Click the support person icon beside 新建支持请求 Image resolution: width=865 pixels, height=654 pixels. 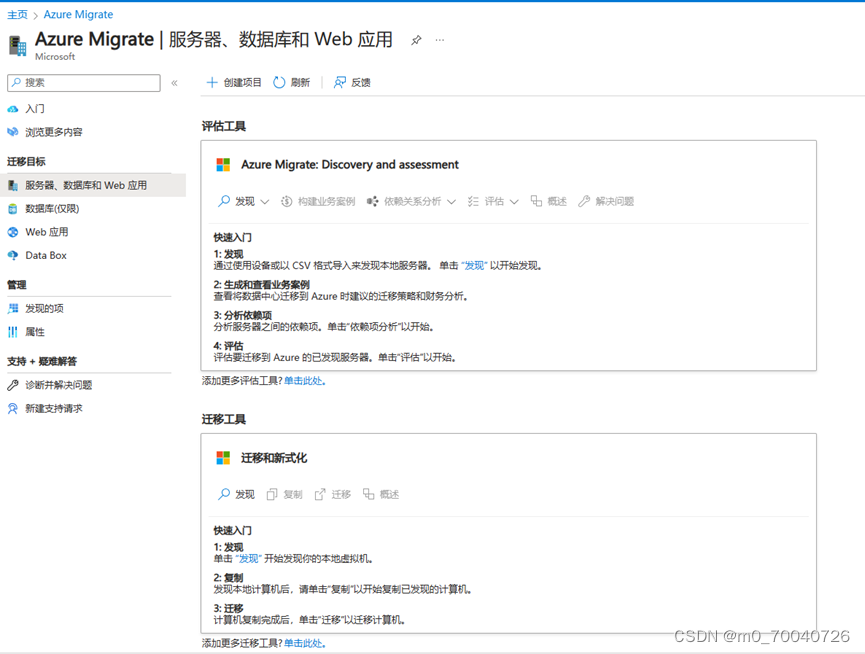pyautogui.click(x=13, y=409)
